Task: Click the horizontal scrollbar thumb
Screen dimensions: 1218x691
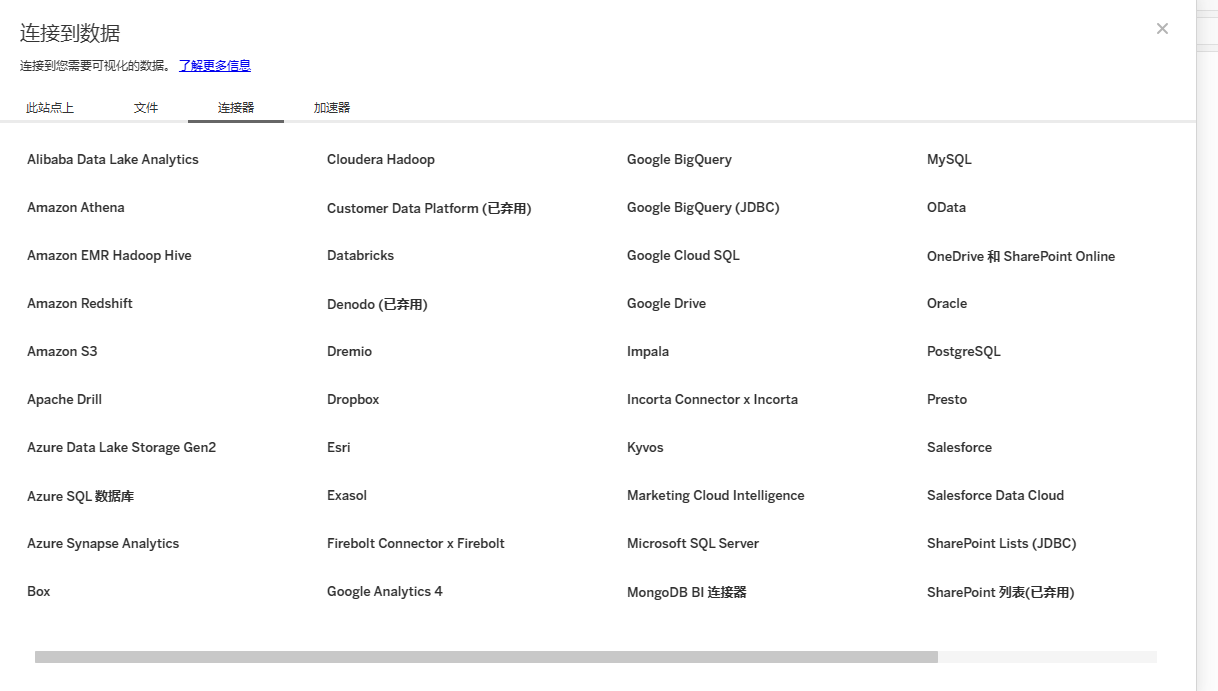Action: (x=486, y=657)
